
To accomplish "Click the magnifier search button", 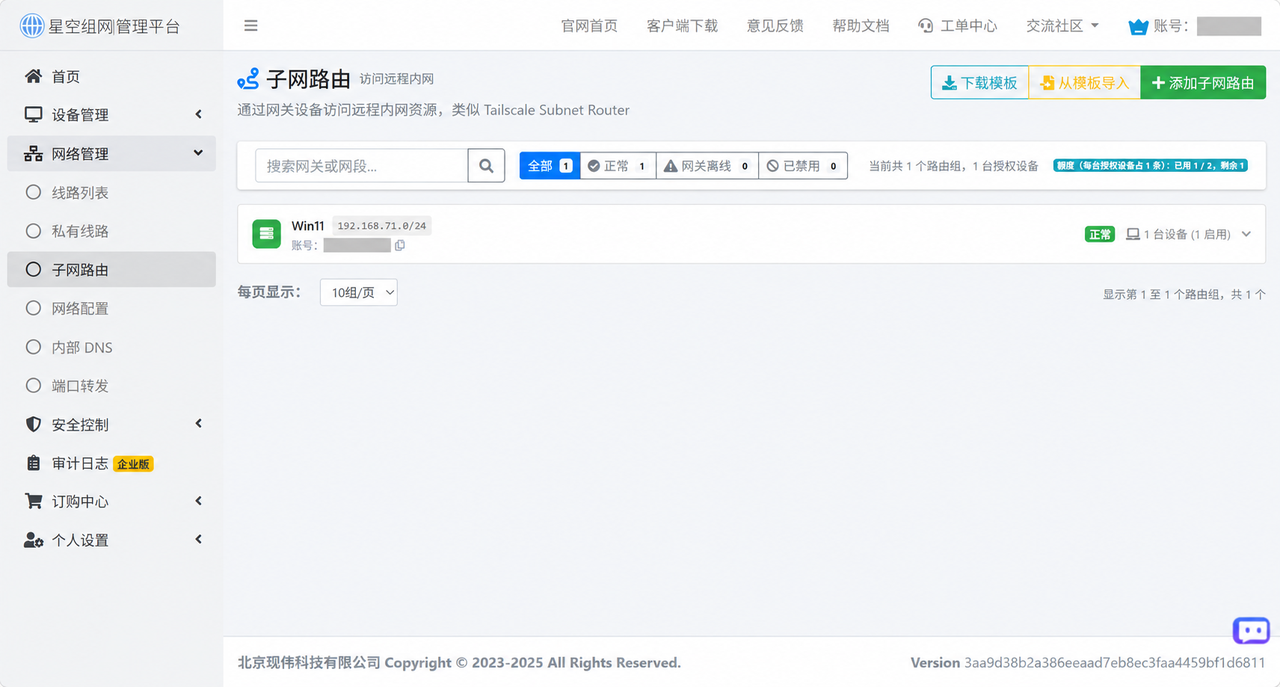I will coord(486,166).
